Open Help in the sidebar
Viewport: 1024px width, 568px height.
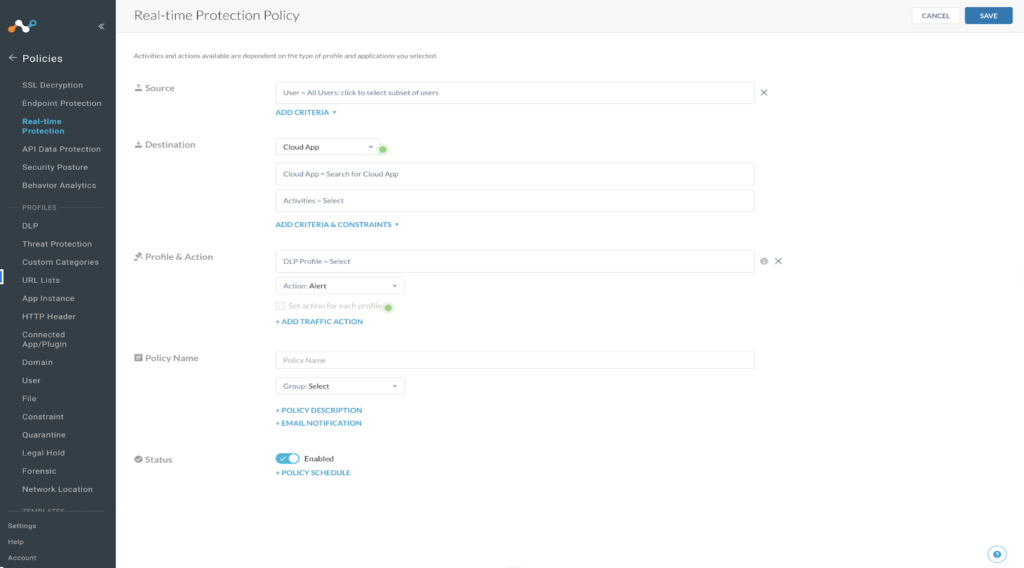[x=16, y=542]
